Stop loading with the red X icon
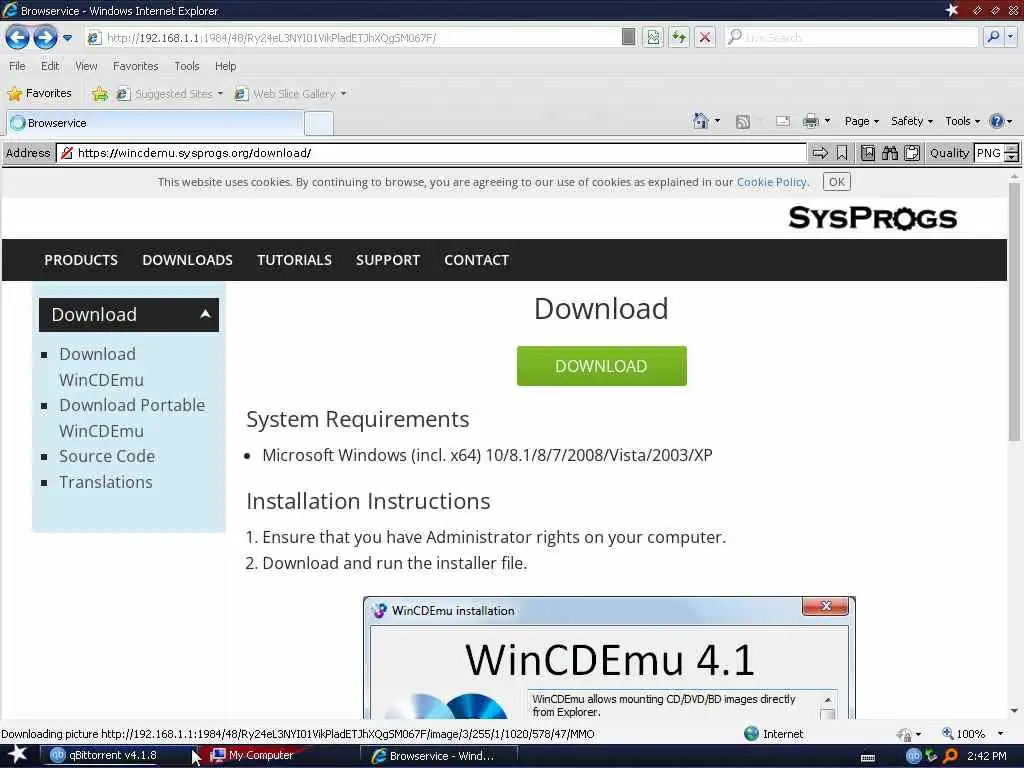This screenshot has height=768, width=1024. click(x=705, y=37)
